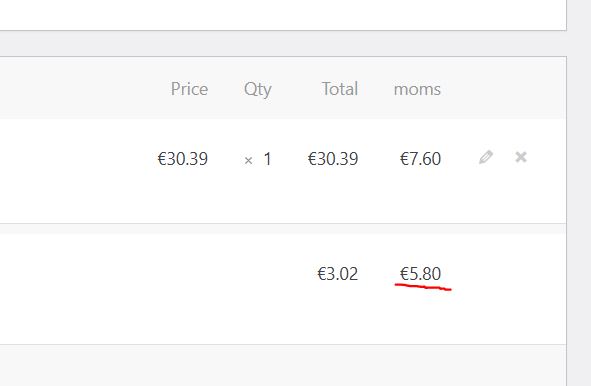Click the quantity value 1

[x=267, y=159]
